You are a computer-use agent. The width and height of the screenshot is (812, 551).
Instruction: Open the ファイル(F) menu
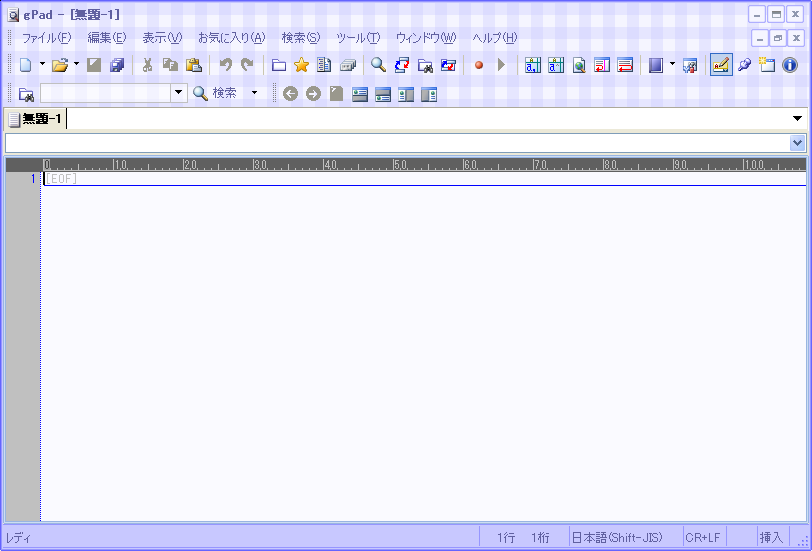46,38
